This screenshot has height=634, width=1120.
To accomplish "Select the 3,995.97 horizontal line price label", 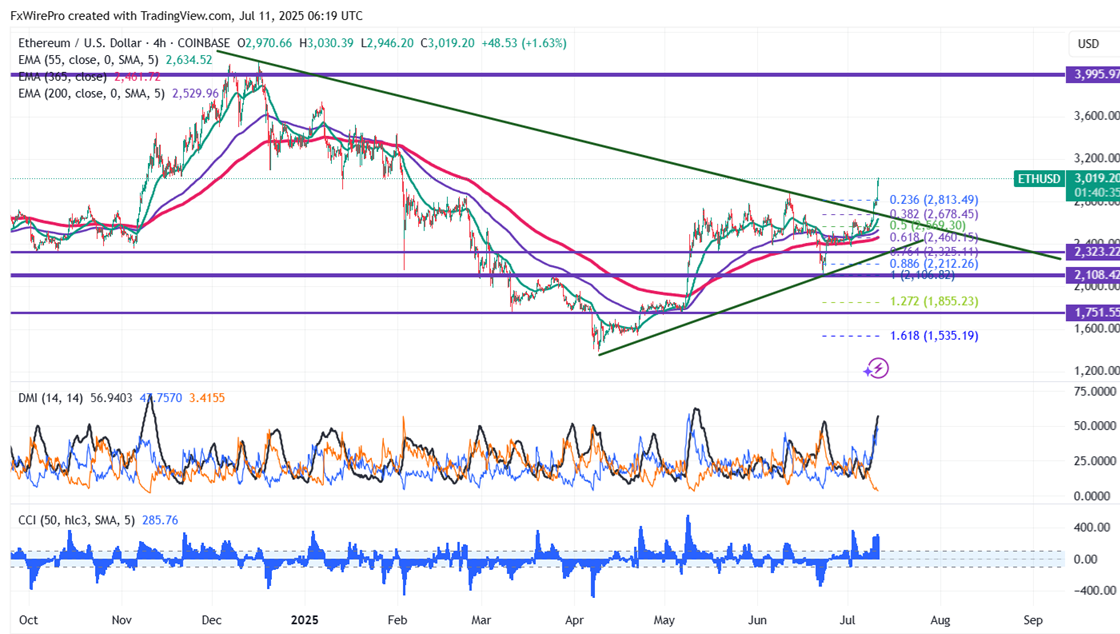I will 1093,74.
